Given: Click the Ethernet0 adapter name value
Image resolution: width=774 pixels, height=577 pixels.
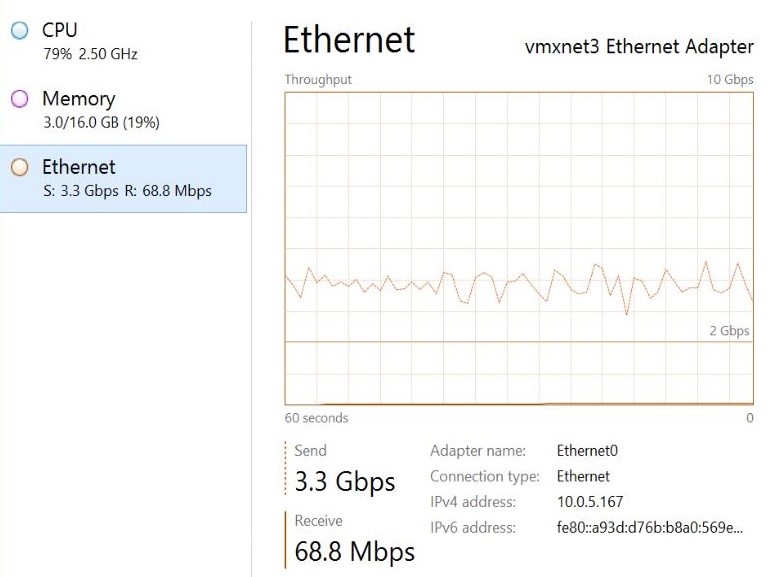Looking at the screenshot, I should coord(587,451).
